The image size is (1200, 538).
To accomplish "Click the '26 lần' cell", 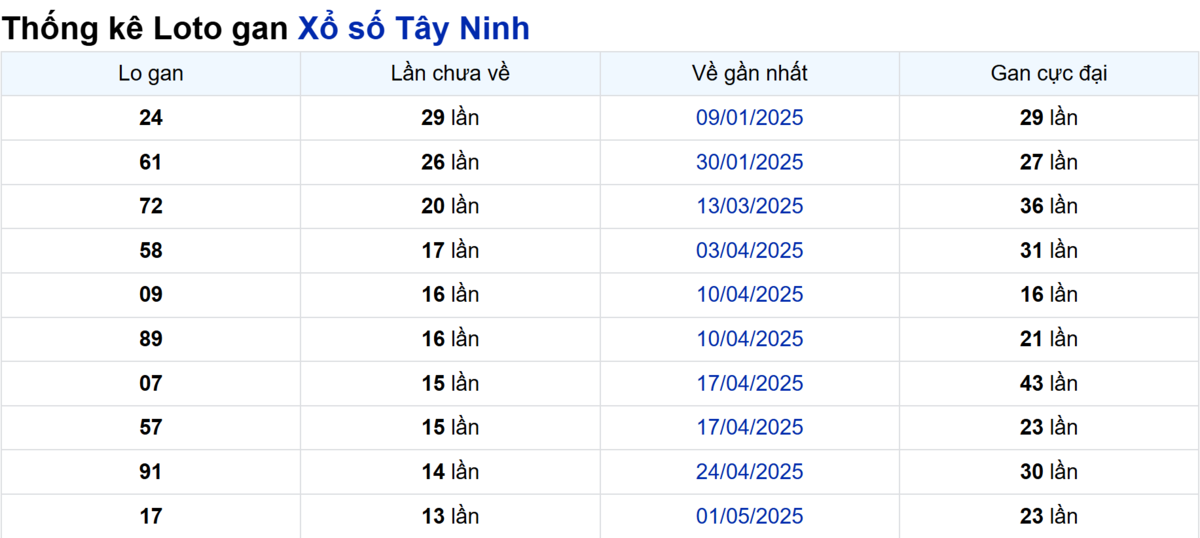I will tap(450, 162).
